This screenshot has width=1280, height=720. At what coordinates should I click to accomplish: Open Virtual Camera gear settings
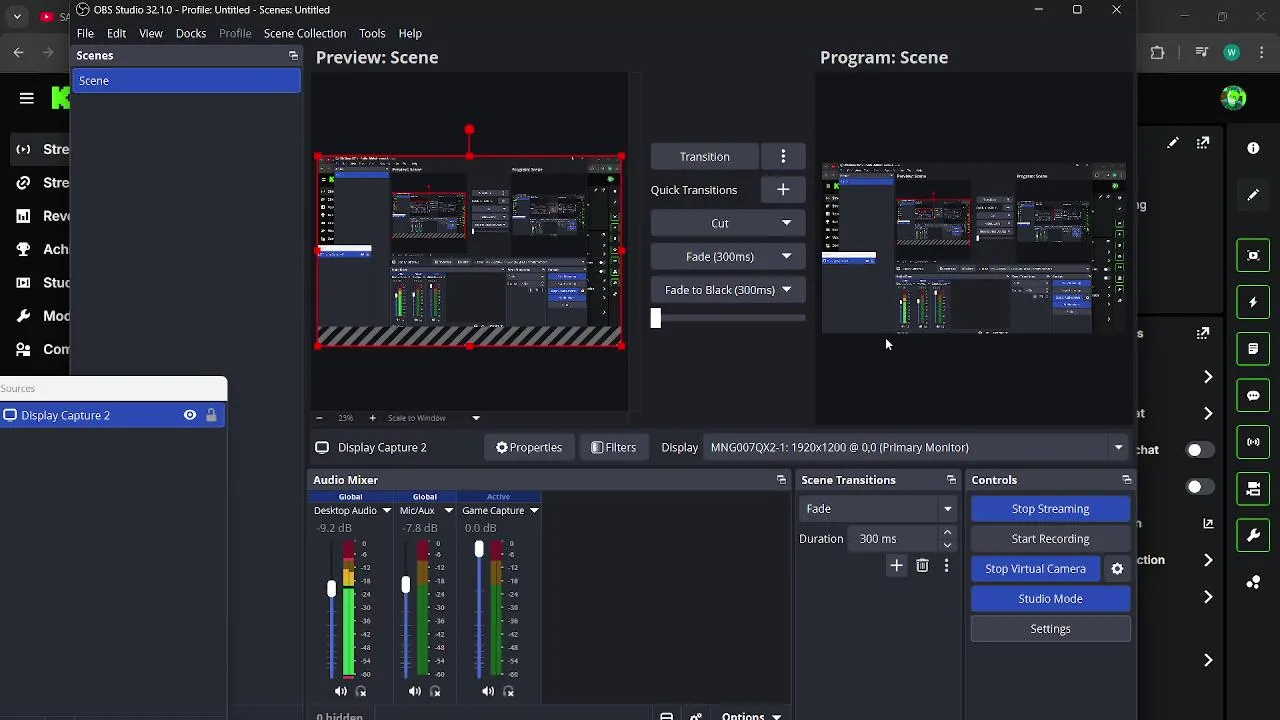[1117, 569]
